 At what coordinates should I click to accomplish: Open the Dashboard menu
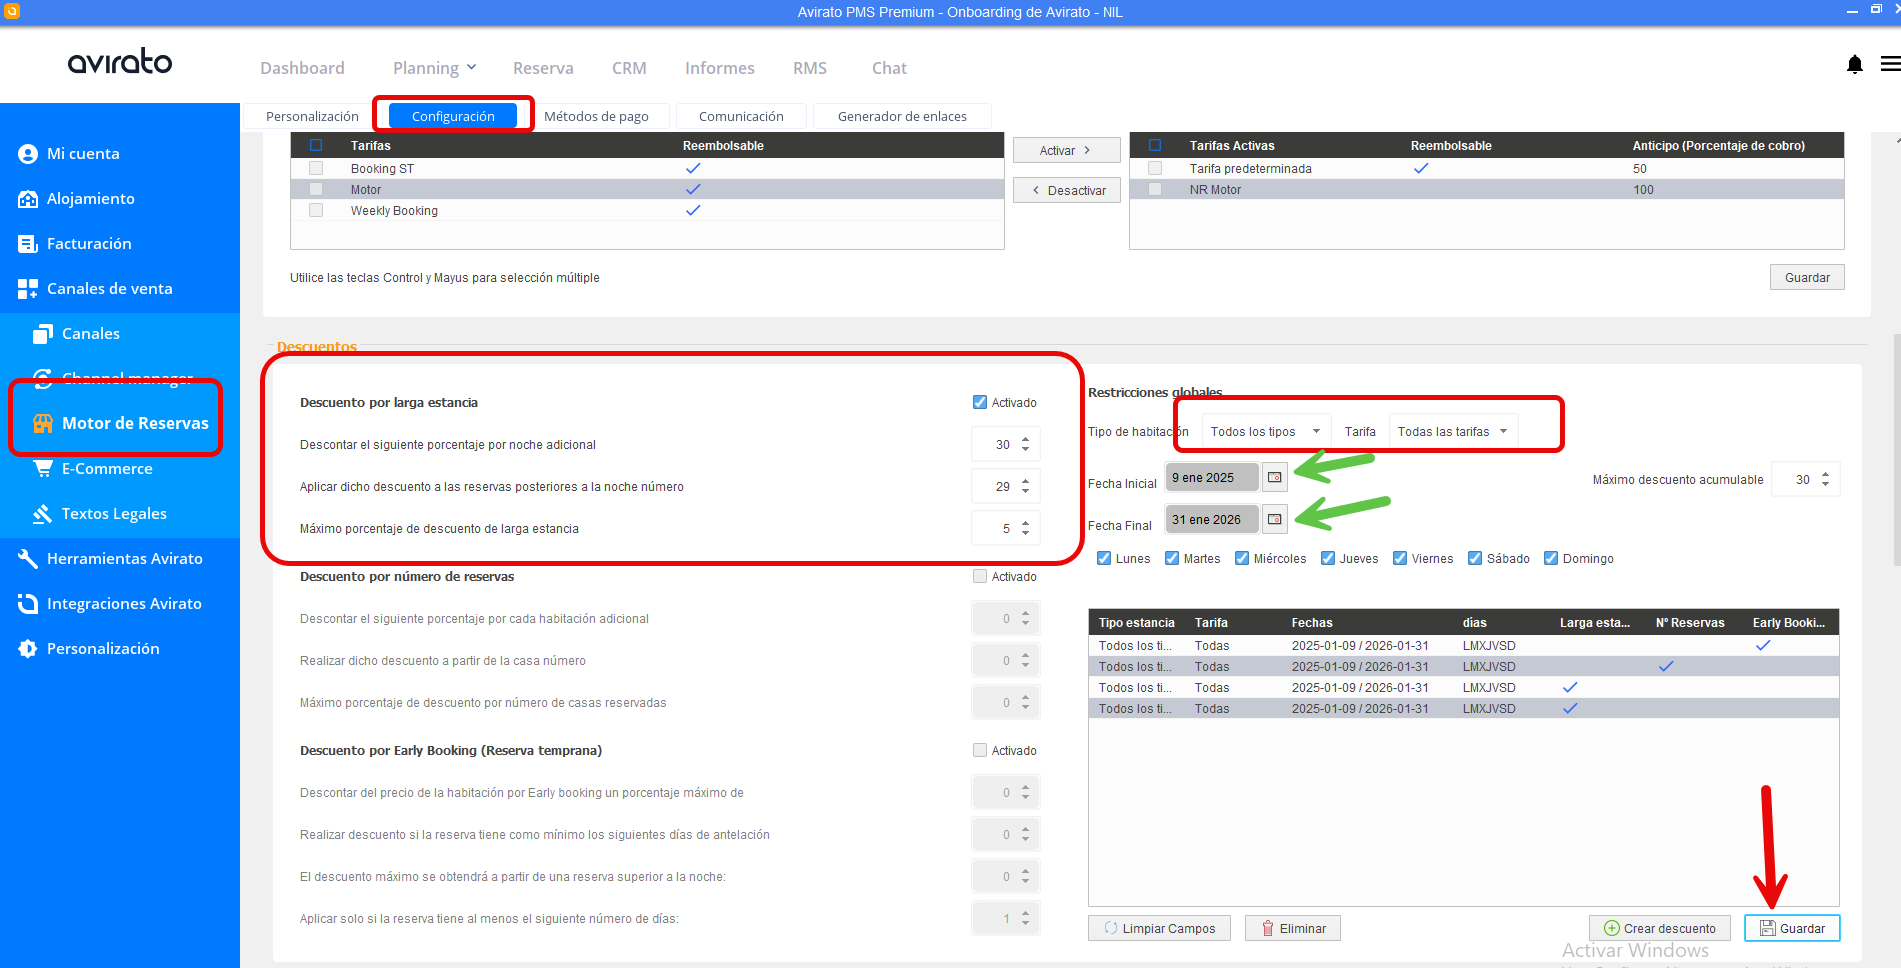pos(302,68)
